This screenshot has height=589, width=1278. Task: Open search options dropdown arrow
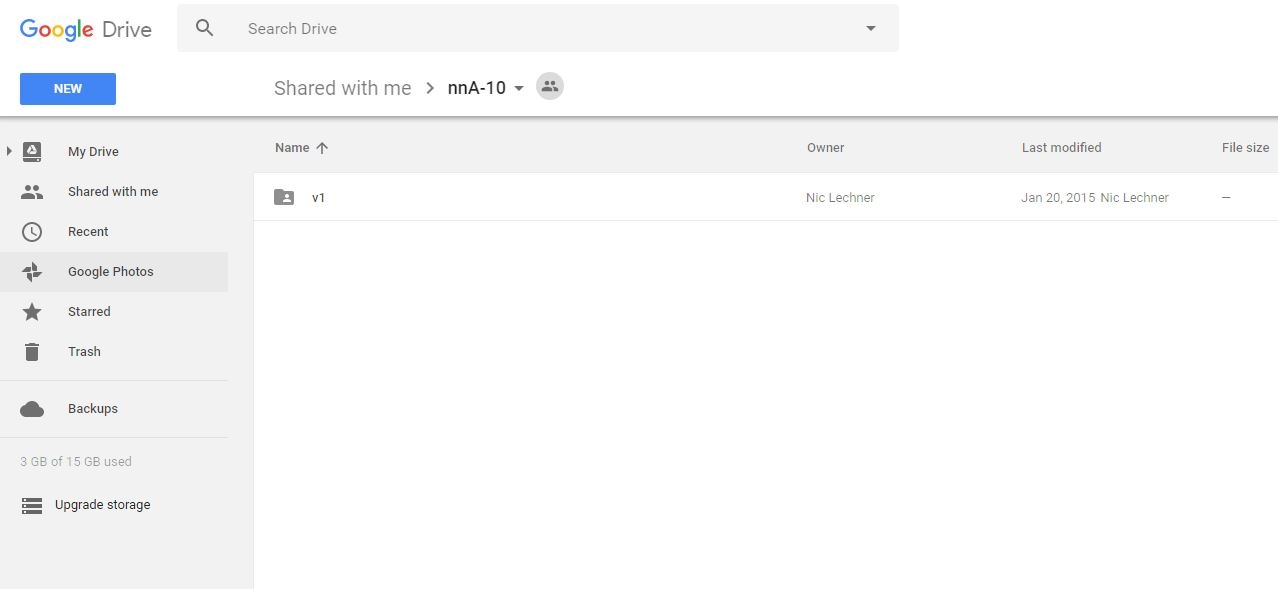[x=870, y=28]
